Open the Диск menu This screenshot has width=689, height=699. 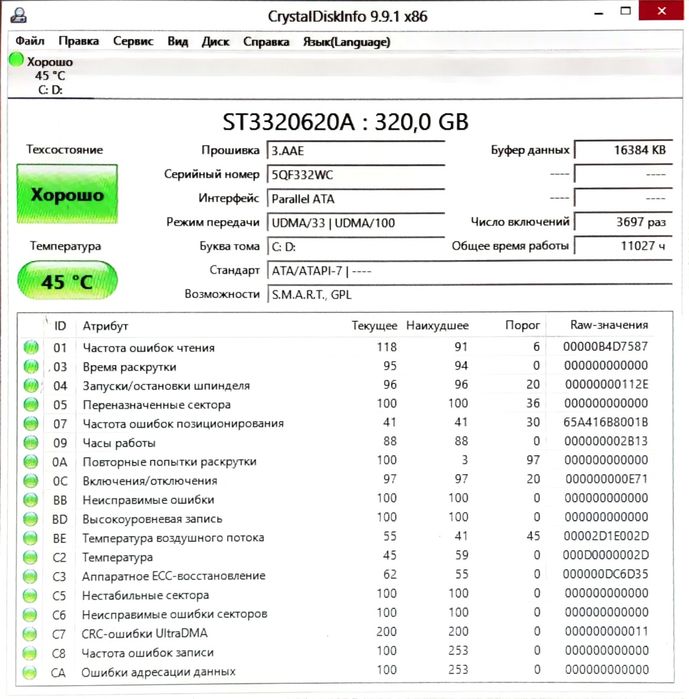click(x=215, y=41)
